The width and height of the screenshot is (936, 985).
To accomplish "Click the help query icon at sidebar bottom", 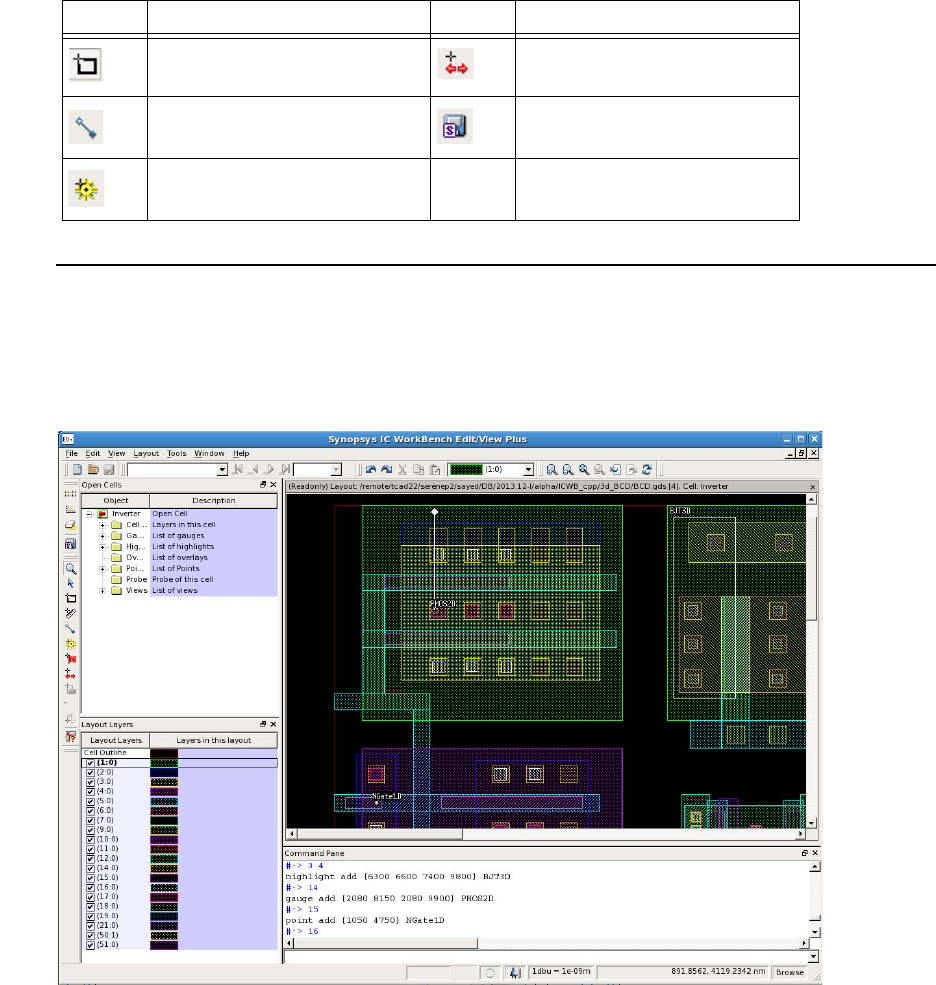I will click(x=71, y=737).
